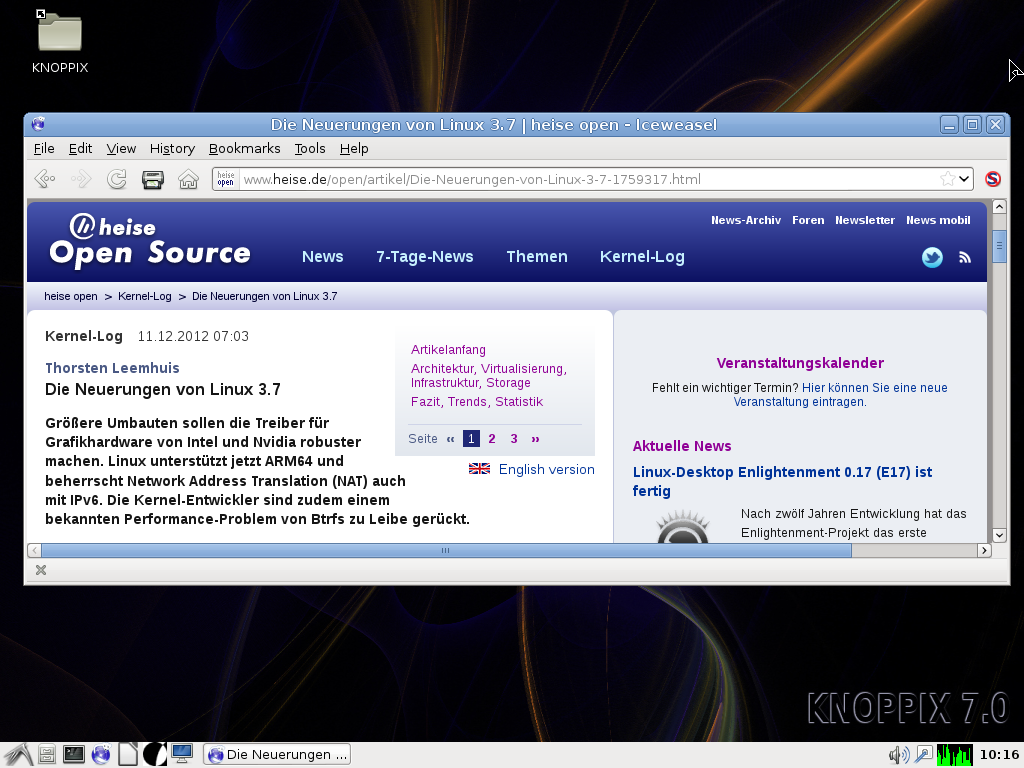Reload the current page
This screenshot has height=768, width=1024.
(117, 178)
